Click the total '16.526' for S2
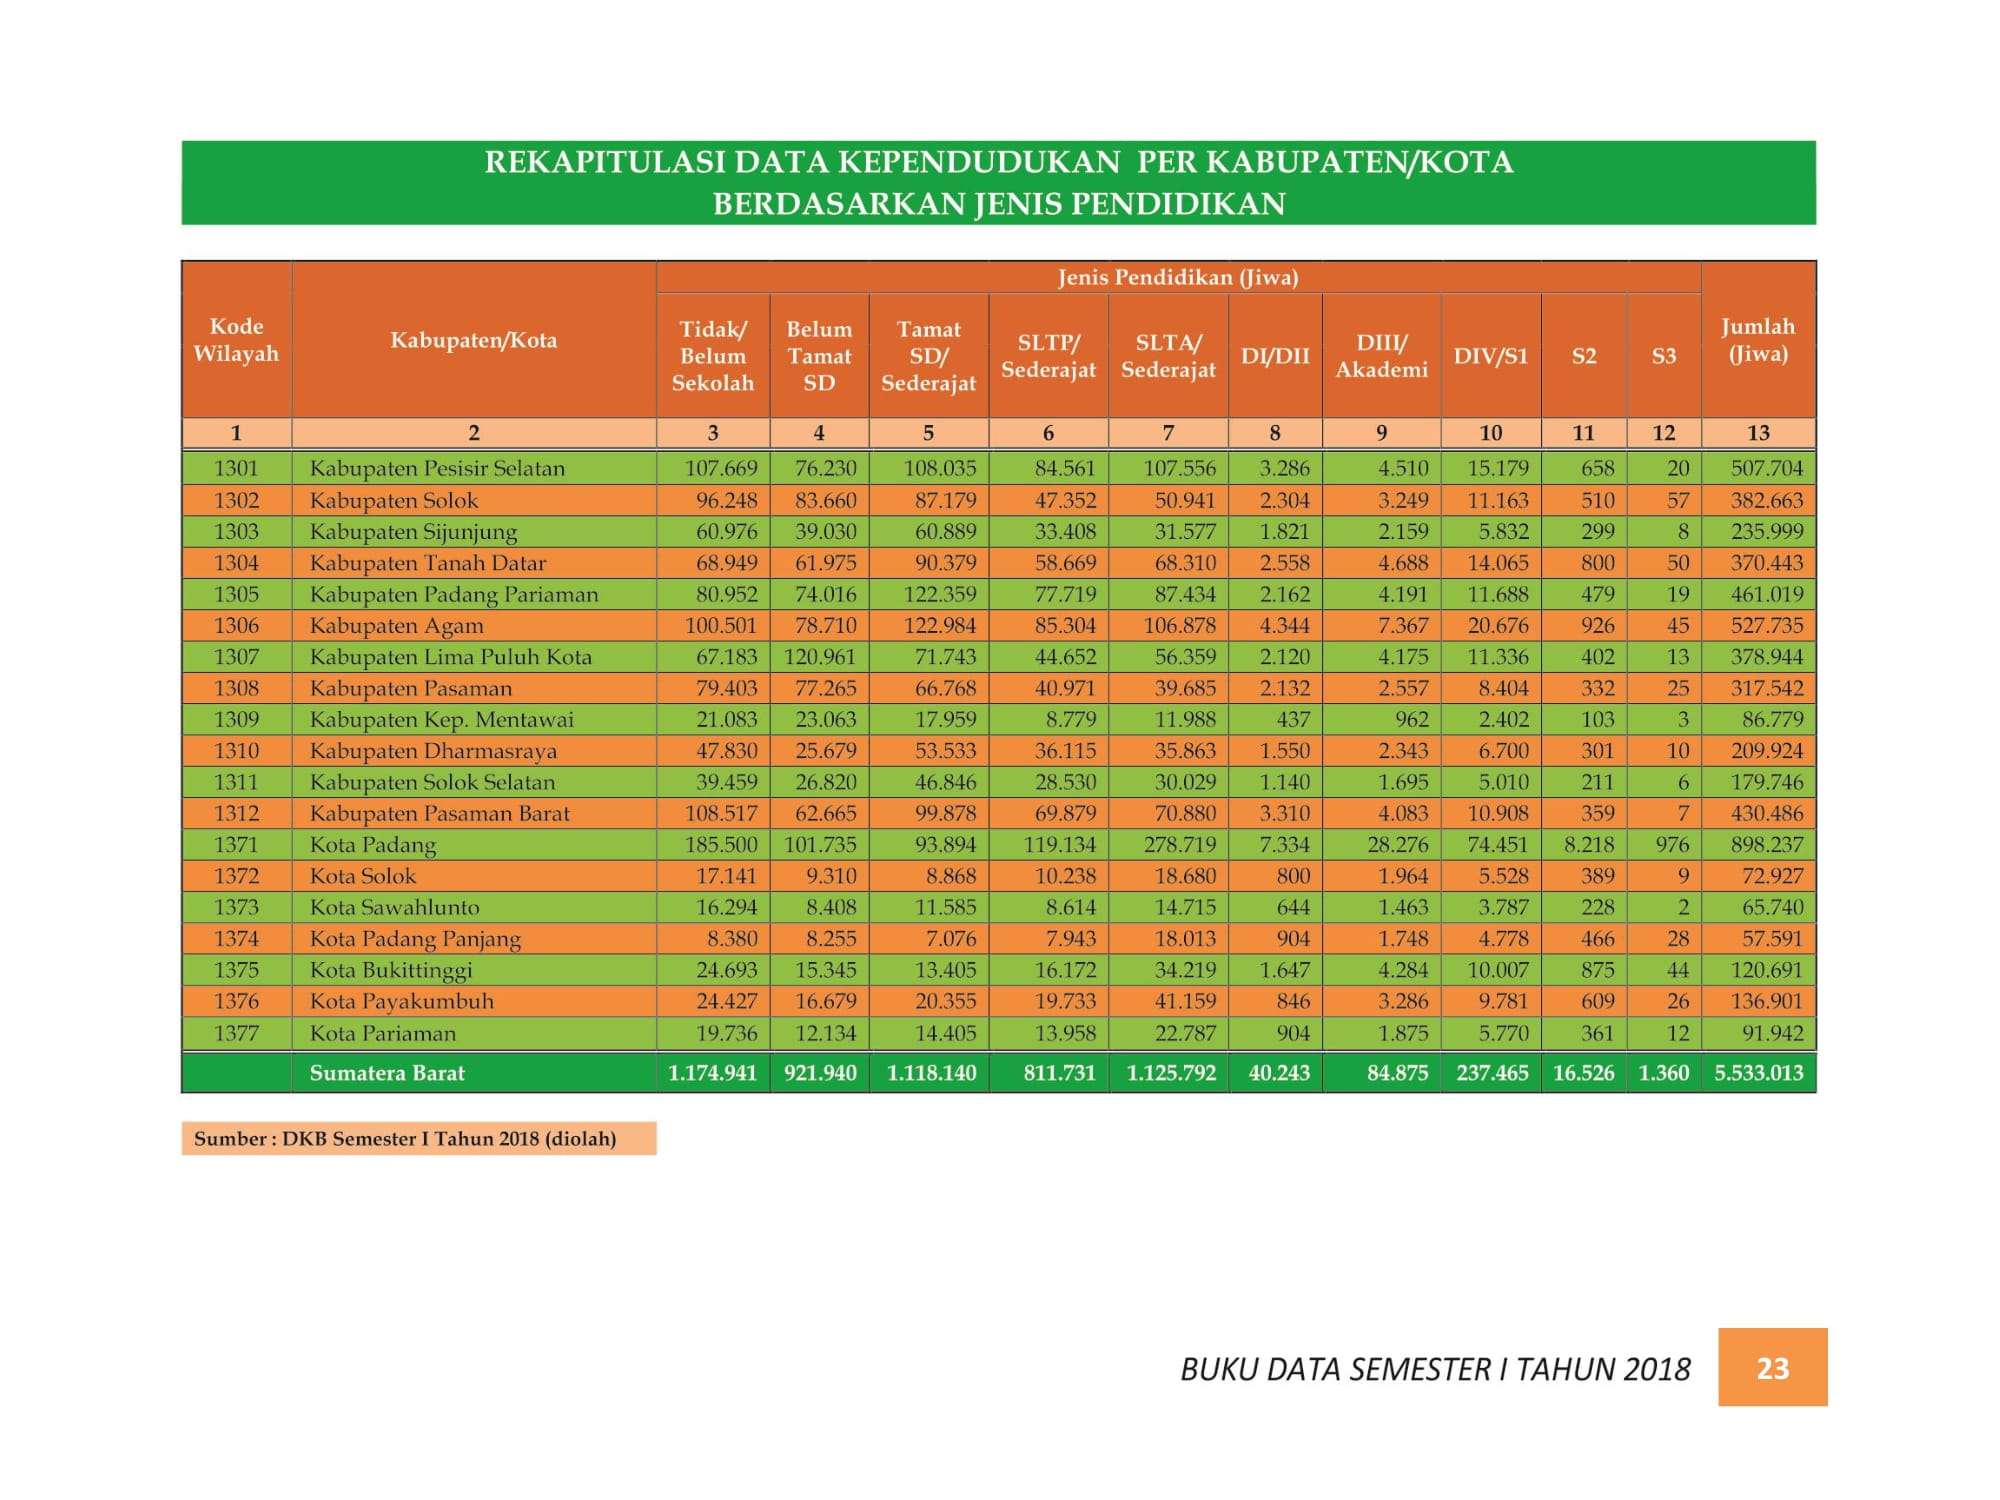This screenshot has height=1500, width=2000. coord(1584,1073)
